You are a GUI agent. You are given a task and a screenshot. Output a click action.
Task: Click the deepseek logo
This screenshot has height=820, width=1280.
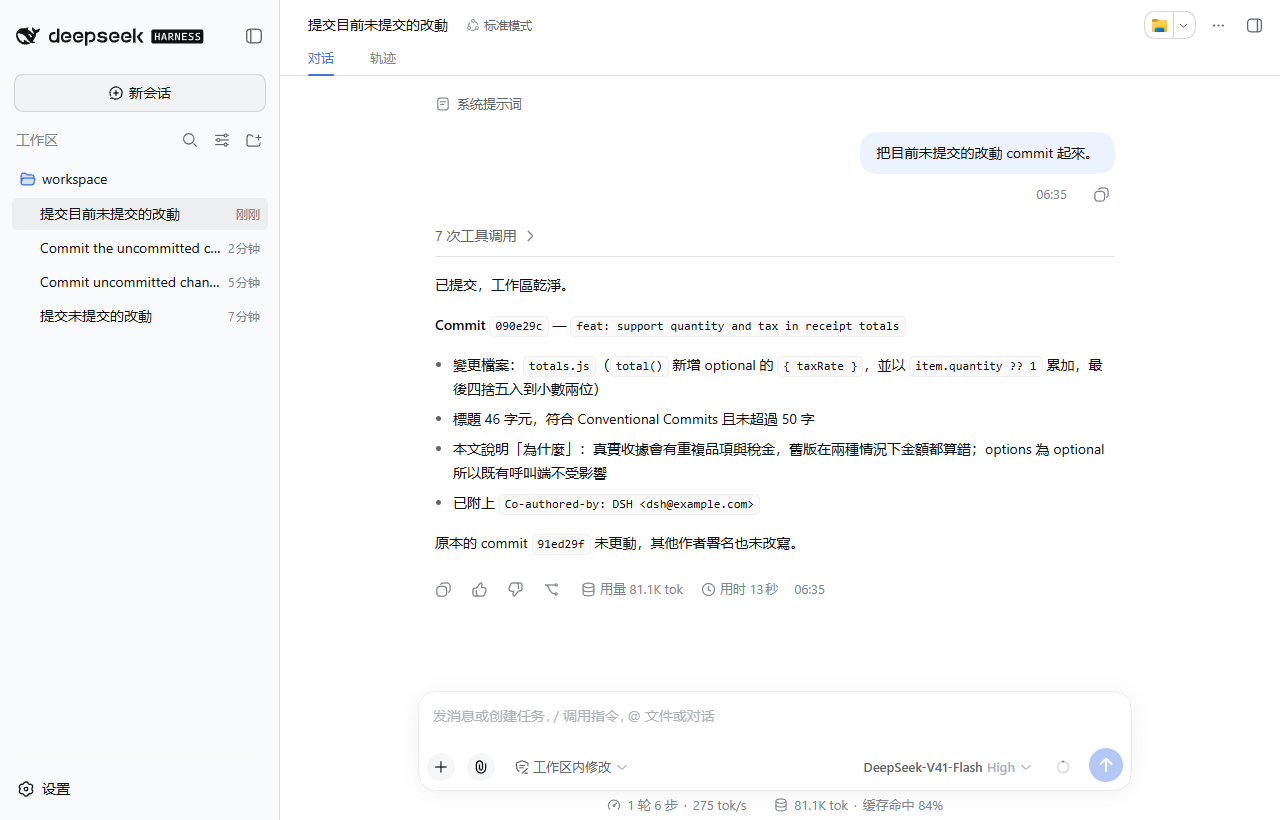(x=110, y=36)
